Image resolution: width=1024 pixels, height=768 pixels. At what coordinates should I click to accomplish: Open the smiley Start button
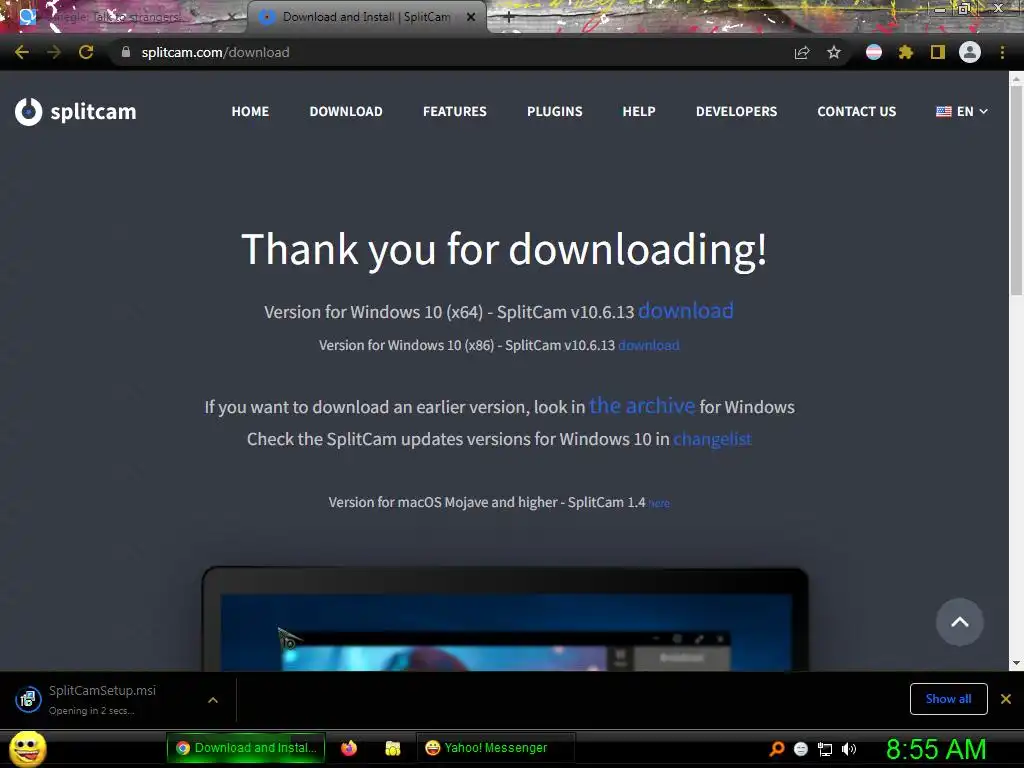pos(28,748)
